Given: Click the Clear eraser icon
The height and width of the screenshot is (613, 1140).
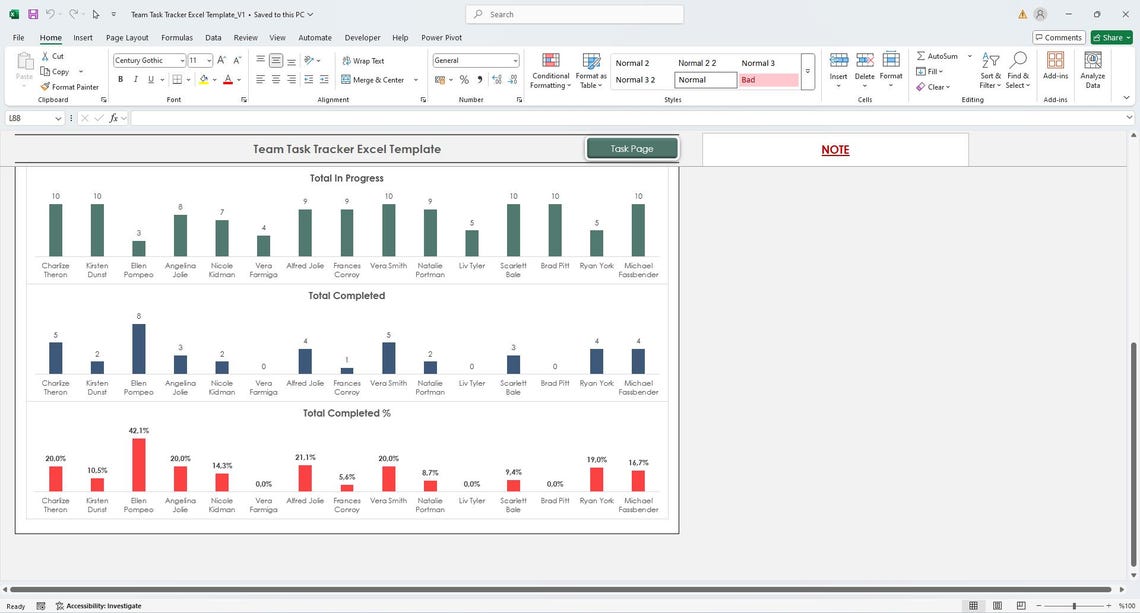Looking at the screenshot, I should (x=920, y=87).
